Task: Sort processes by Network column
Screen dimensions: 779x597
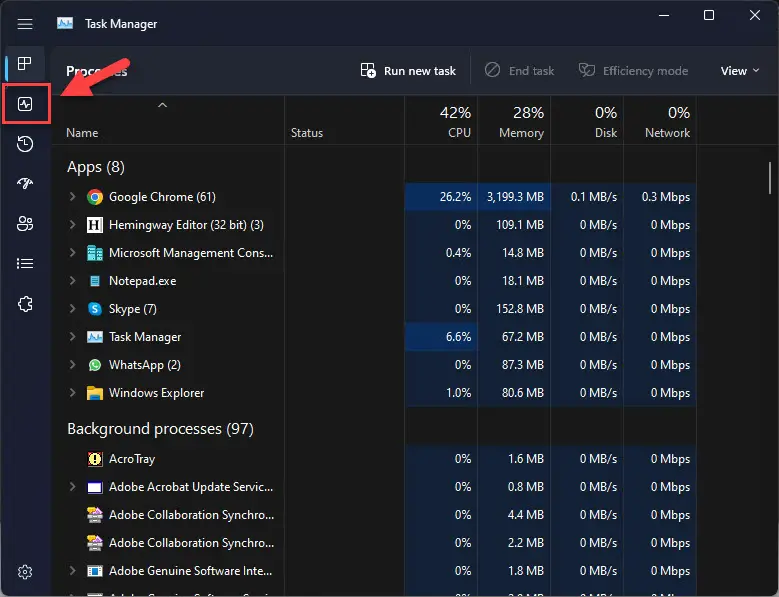Action: click(x=660, y=121)
